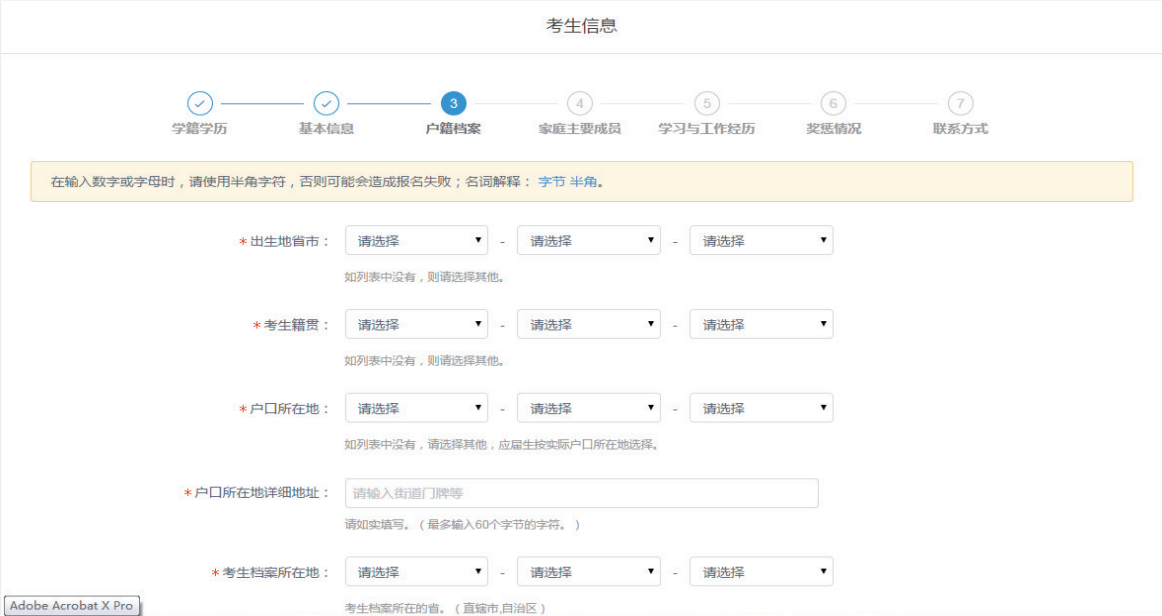Click step 5 icon for 学习与工作经历

coord(708,103)
